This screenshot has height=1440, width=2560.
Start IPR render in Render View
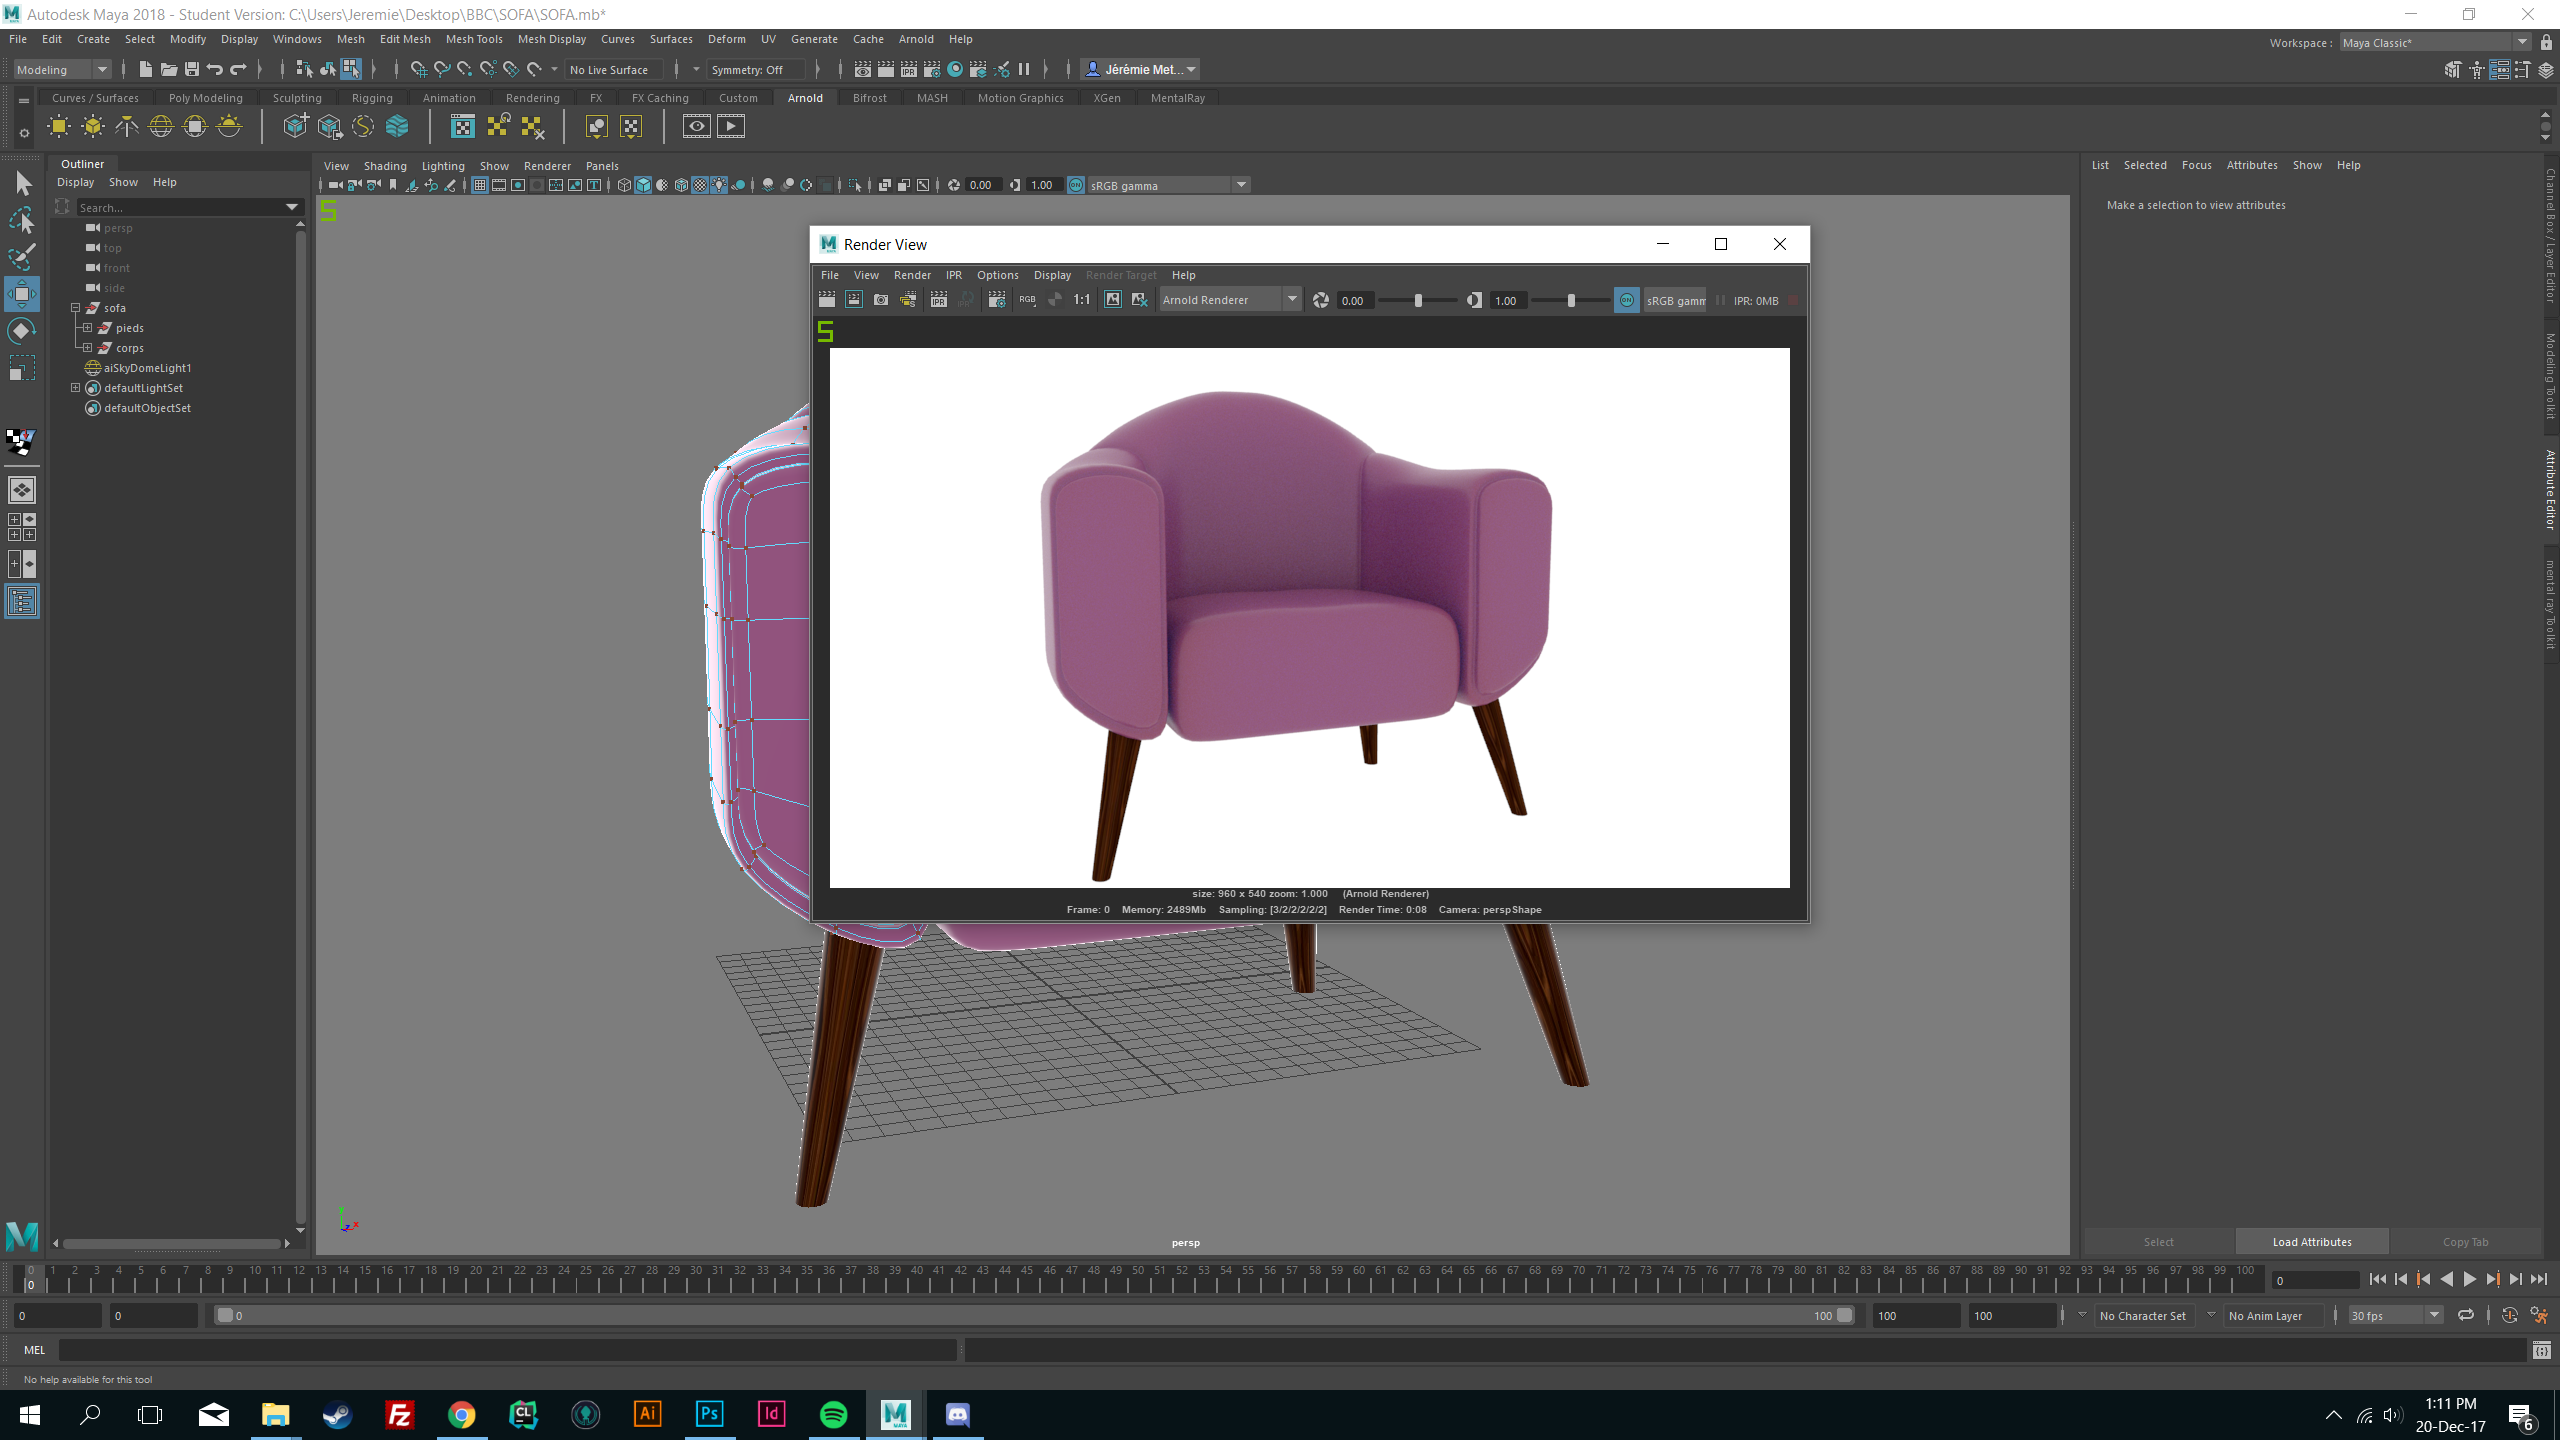coord(938,300)
